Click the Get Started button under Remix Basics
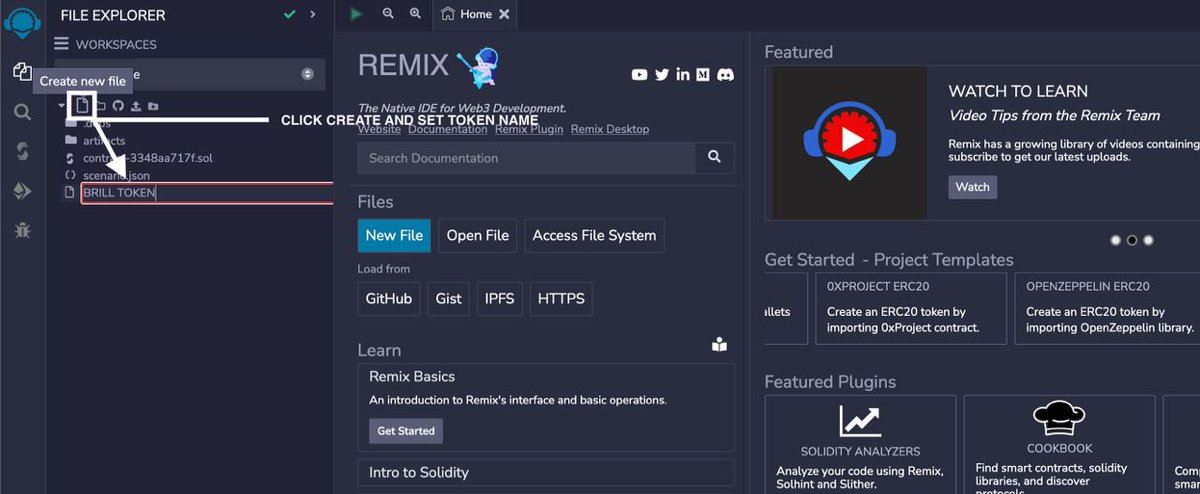The height and width of the screenshot is (494, 1200). [406, 431]
